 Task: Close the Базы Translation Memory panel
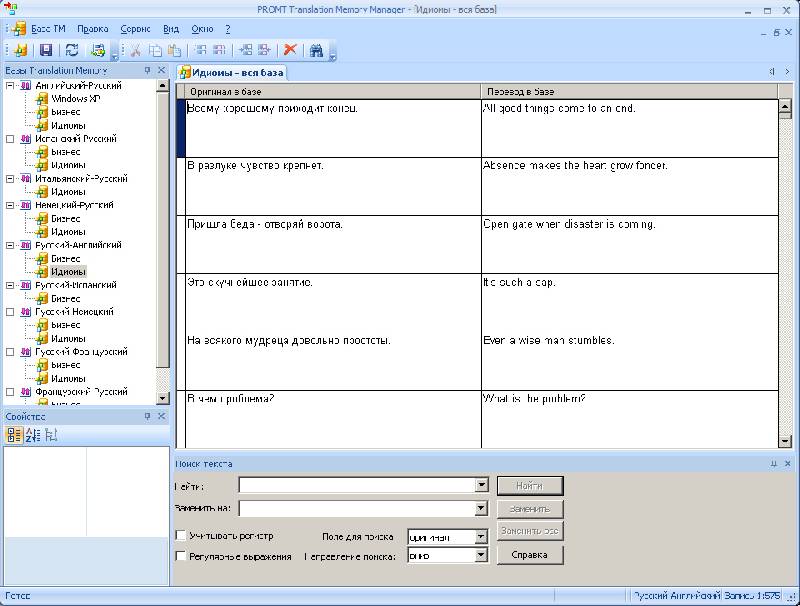pyautogui.click(x=161, y=70)
